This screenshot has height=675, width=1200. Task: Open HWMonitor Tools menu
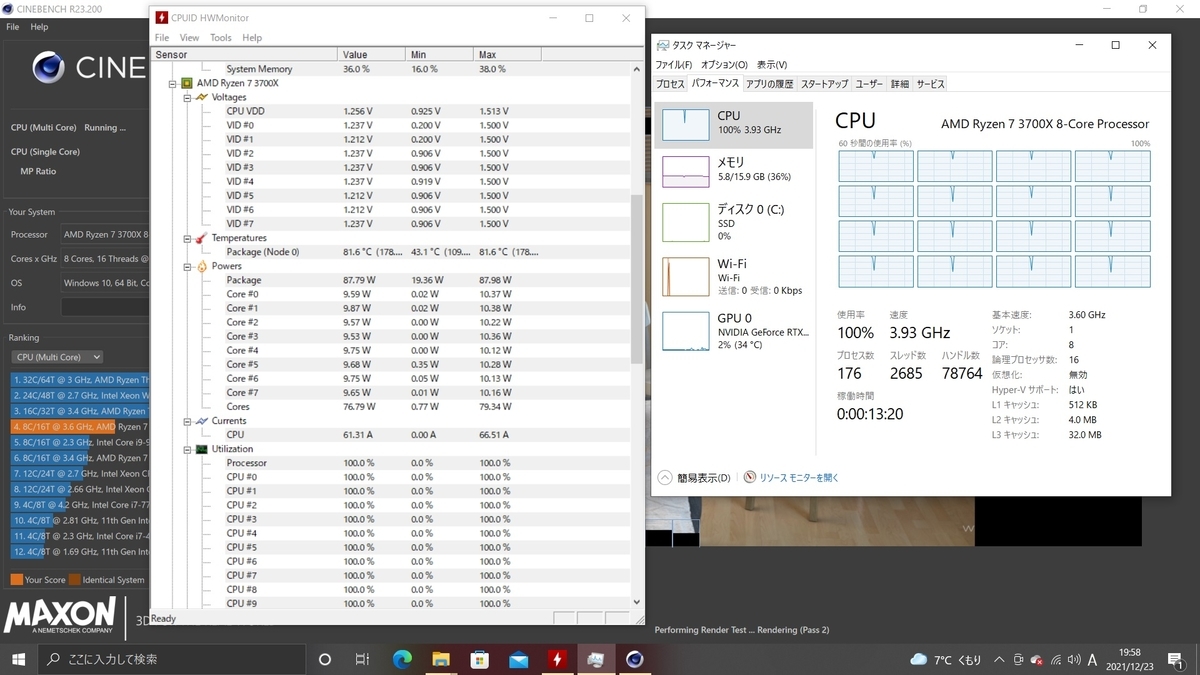click(221, 38)
